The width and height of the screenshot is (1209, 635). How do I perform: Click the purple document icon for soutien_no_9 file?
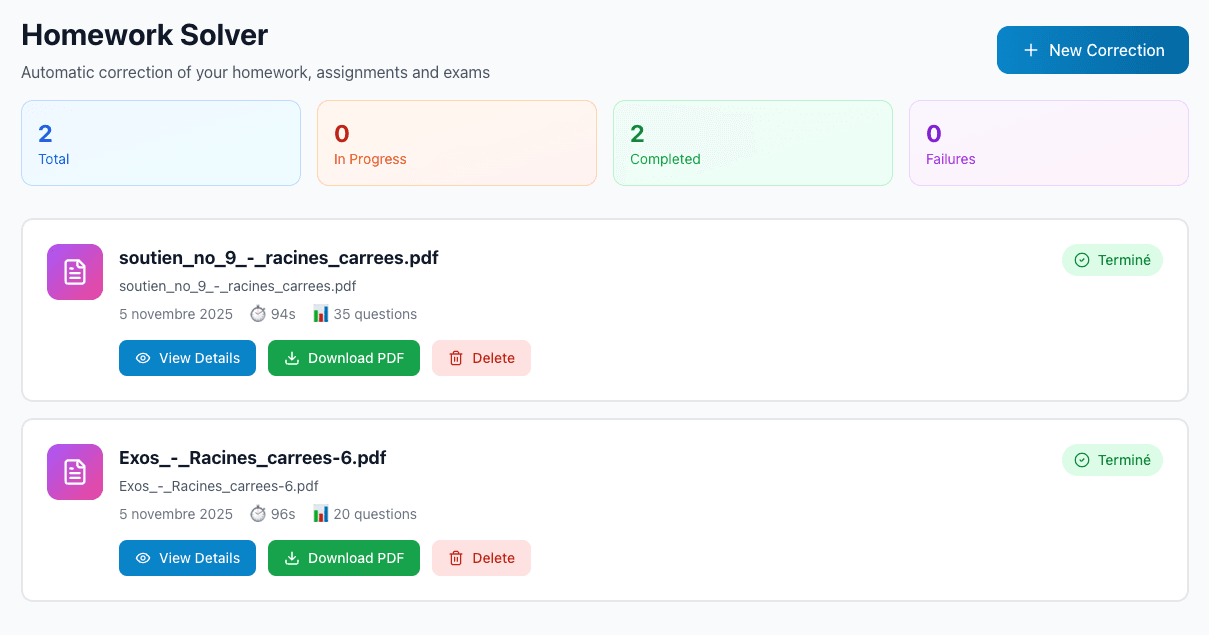pos(75,272)
